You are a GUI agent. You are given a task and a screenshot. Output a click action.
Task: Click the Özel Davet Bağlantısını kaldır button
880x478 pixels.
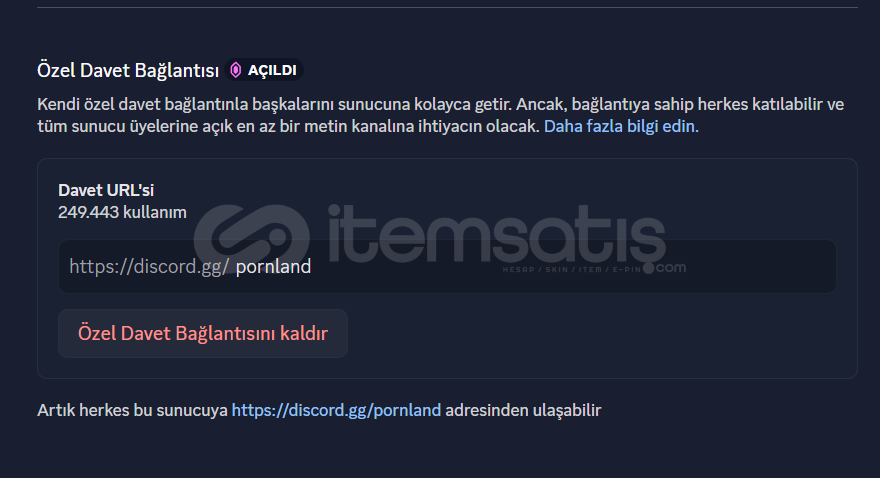click(203, 333)
